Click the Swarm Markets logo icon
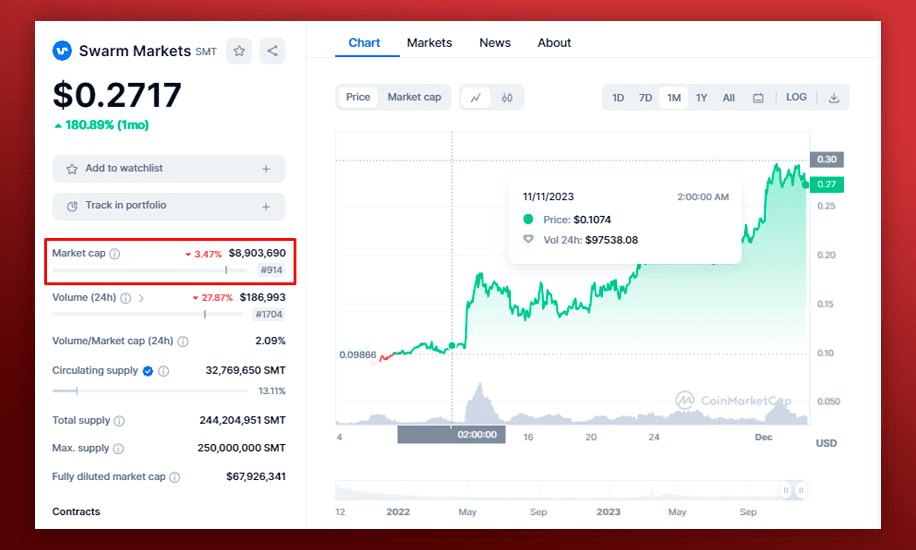This screenshot has height=550, width=916. 62,51
